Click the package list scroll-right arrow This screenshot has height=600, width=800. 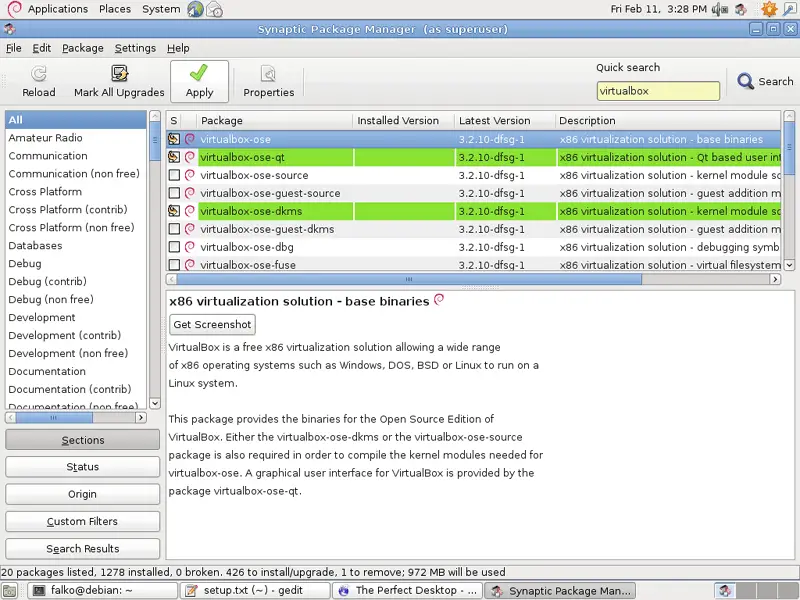click(x=775, y=279)
